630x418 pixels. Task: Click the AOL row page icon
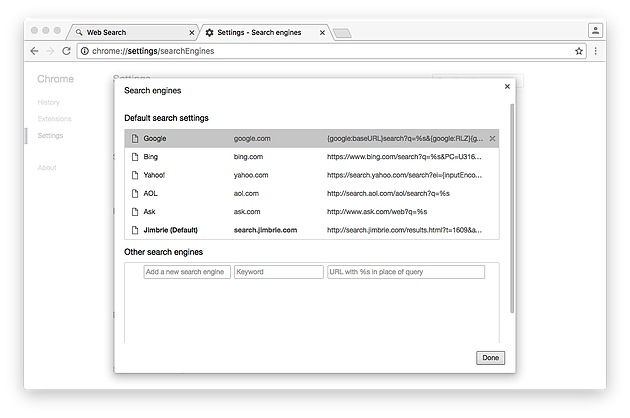[135, 193]
